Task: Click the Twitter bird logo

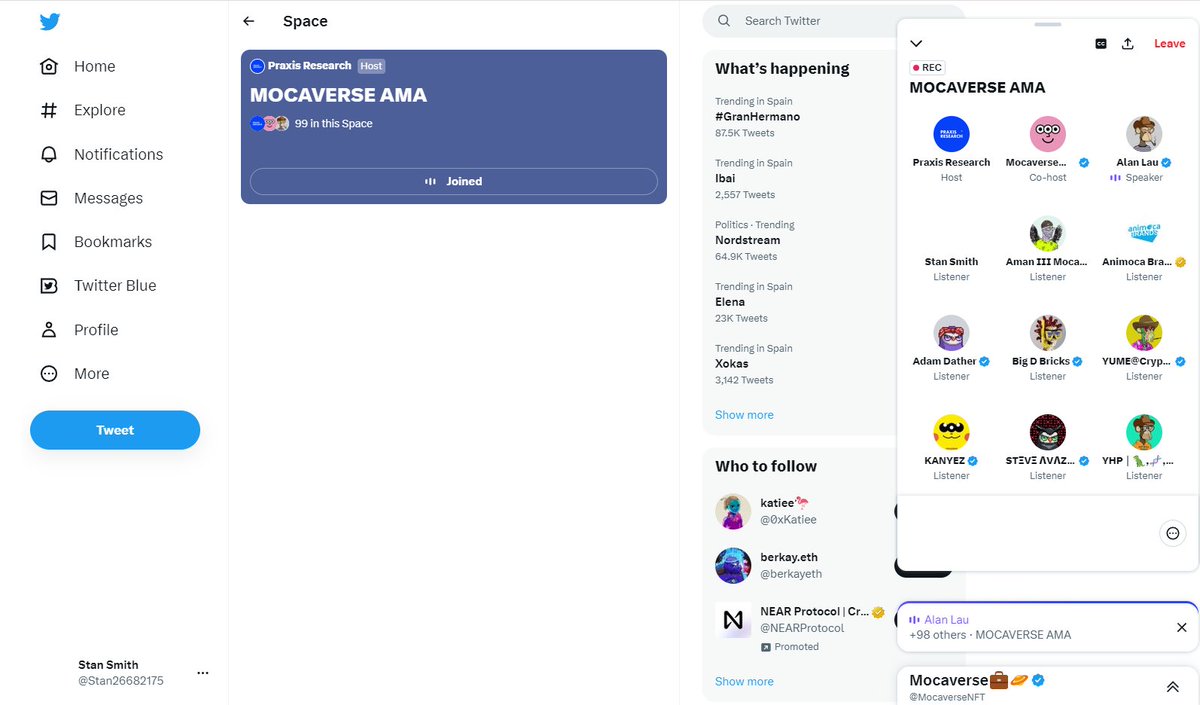Action: 50,22
